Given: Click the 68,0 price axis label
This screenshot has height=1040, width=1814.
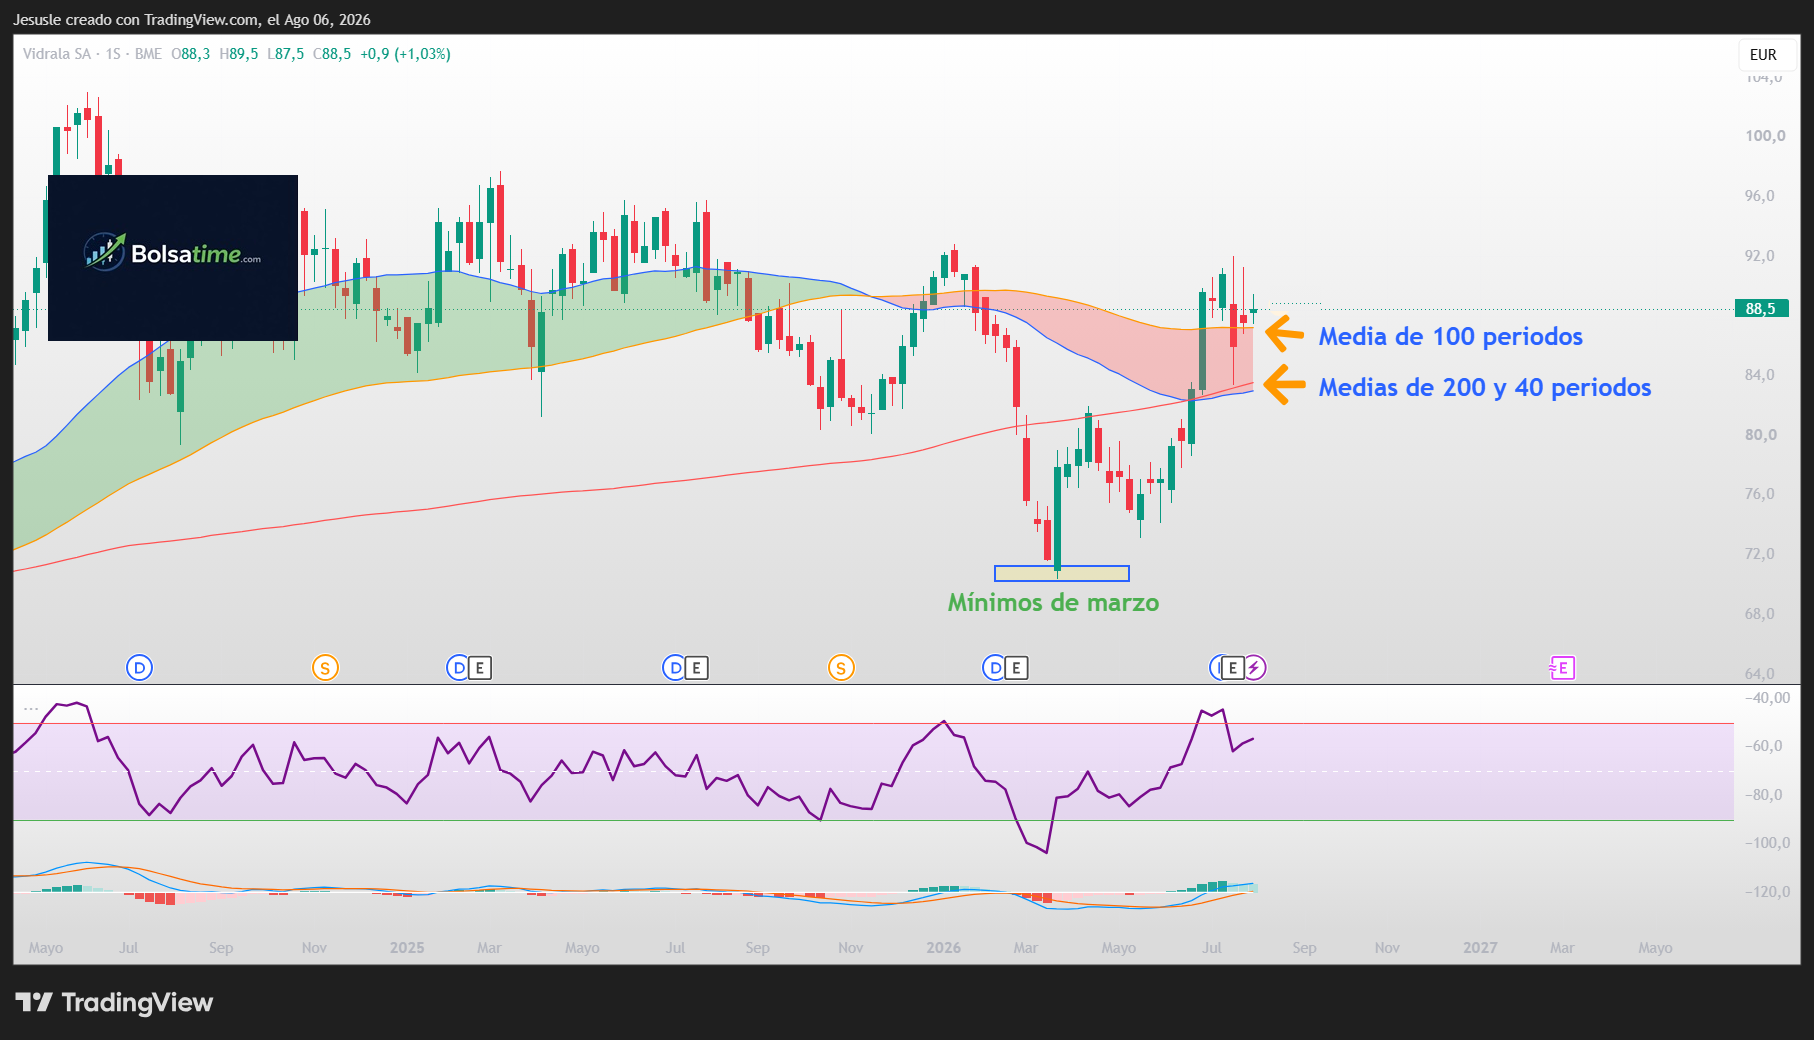Looking at the screenshot, I should coord(1760,614).
